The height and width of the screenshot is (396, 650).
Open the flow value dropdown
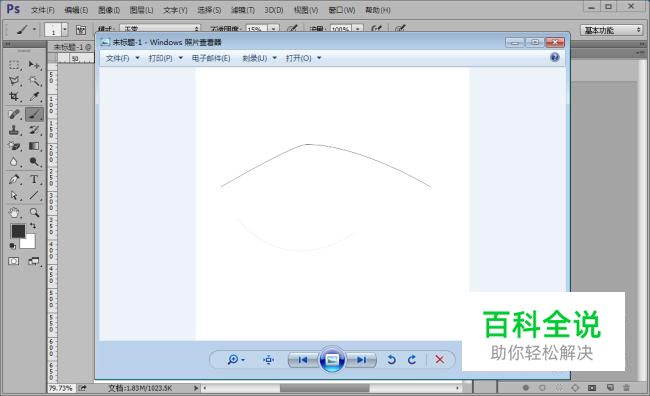click(x=358, y=29)
